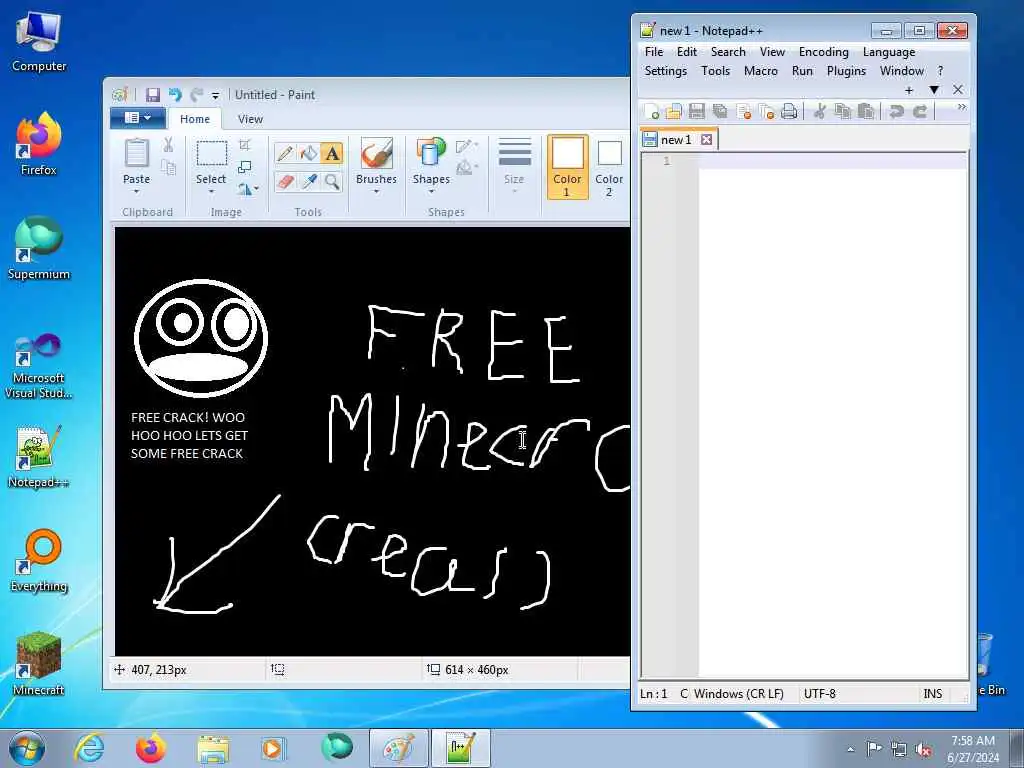The height and width of the screenshot is (768, 1024).
Task: Click the Copy icon in Notepad++ toolbar
Action: (842, 112)
